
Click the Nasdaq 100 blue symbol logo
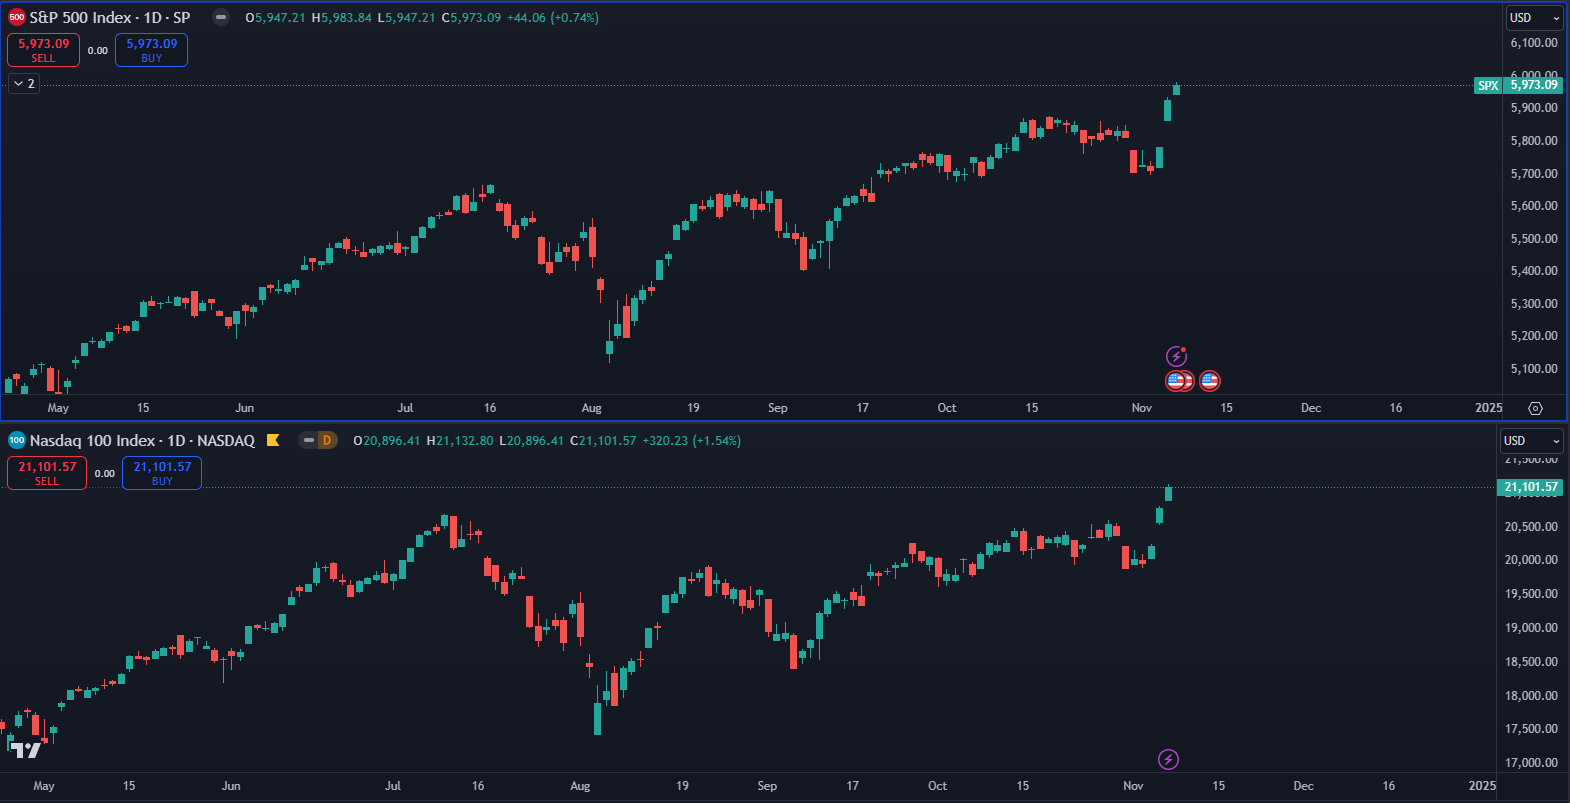tap(17, 440)
